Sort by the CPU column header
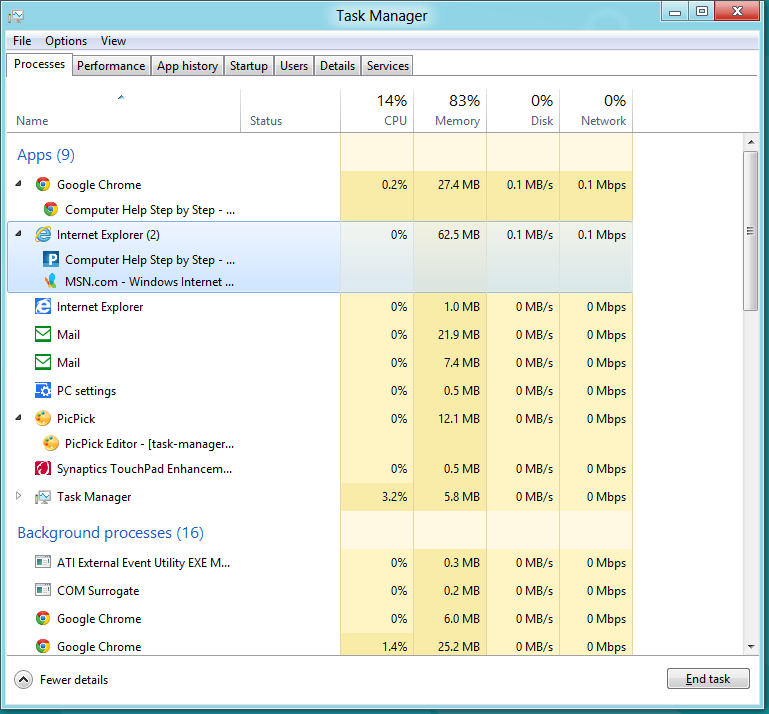Screen dimensions: 769x714 (x=377, y=111)
